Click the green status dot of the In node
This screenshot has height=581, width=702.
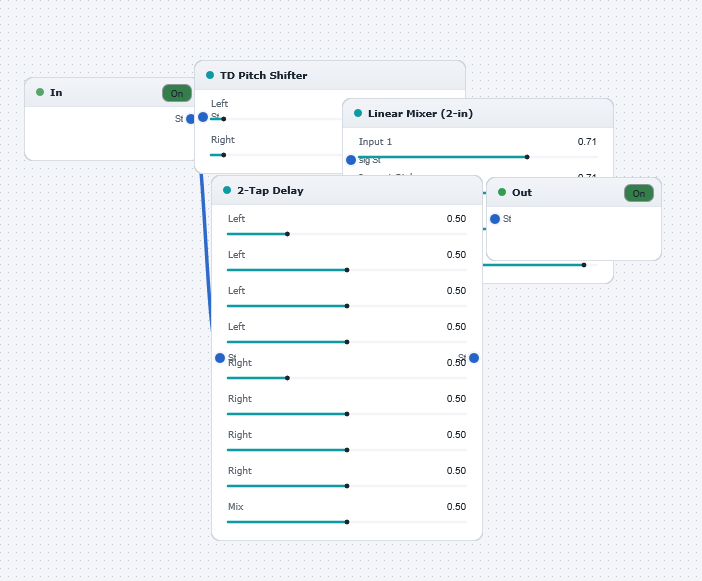(40, 92)
